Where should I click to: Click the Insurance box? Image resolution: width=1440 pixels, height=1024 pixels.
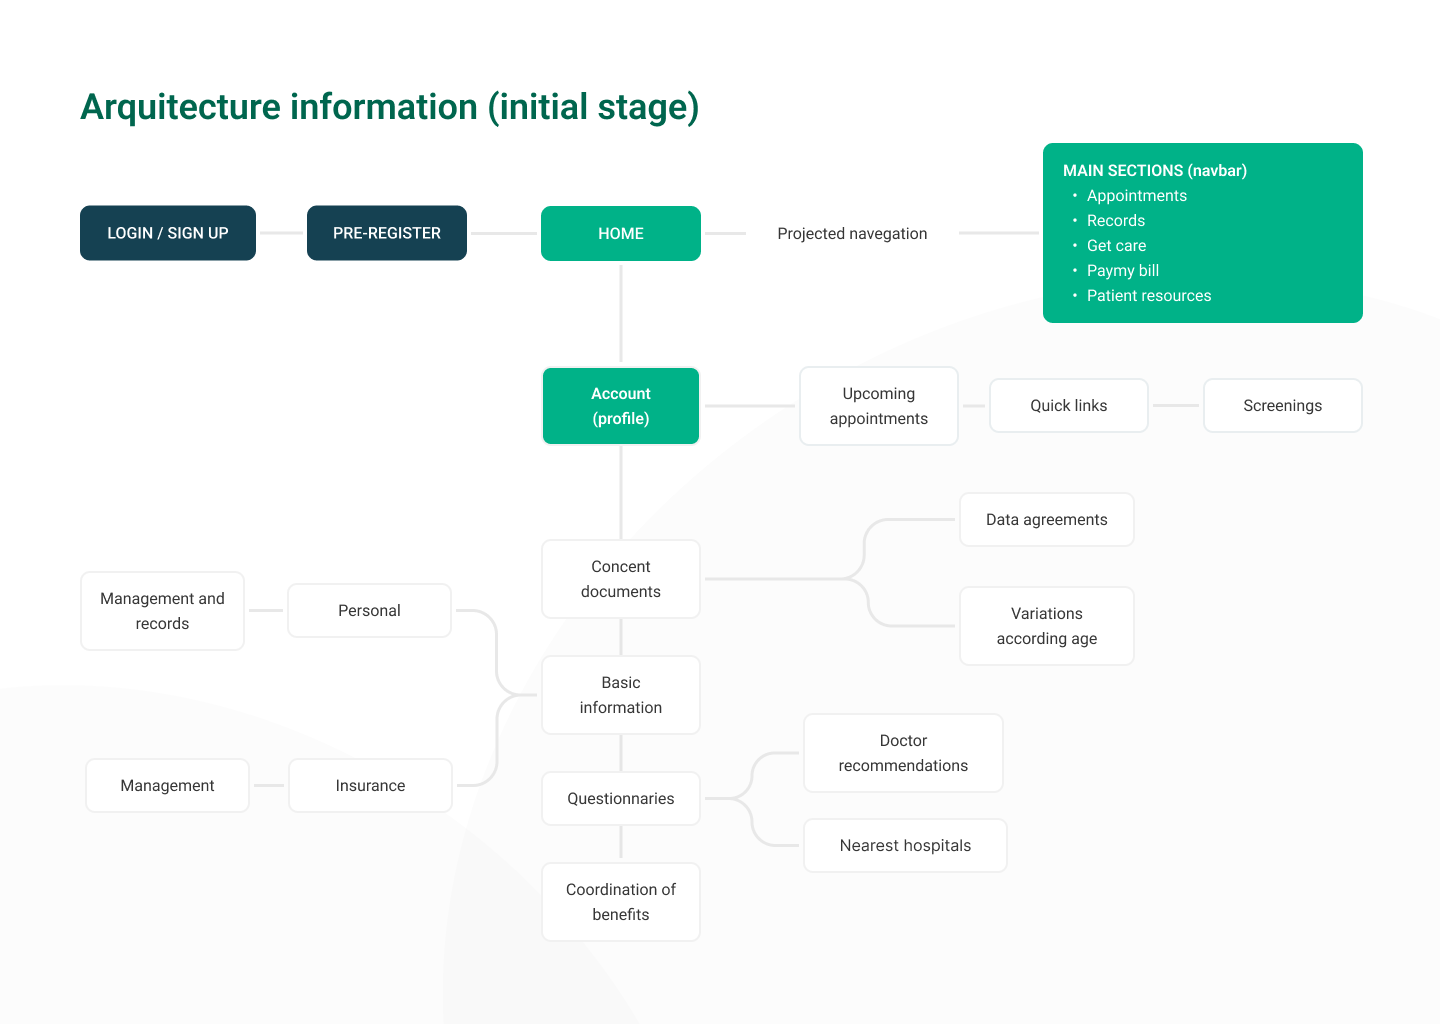(370, 786)
